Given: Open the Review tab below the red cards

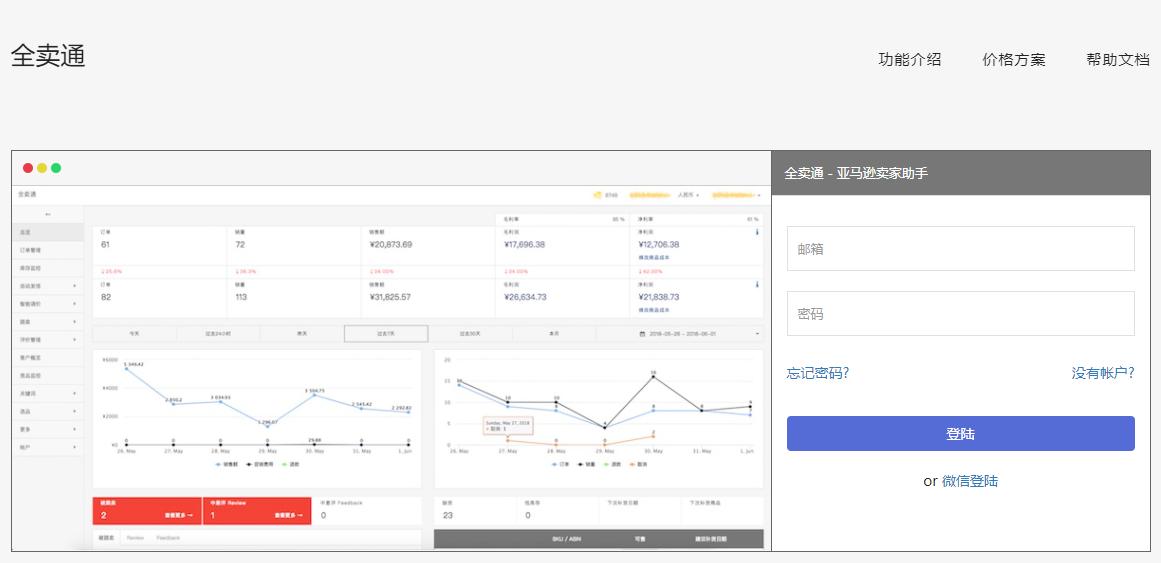Looking at the screenshot, I should coord(135,538).
